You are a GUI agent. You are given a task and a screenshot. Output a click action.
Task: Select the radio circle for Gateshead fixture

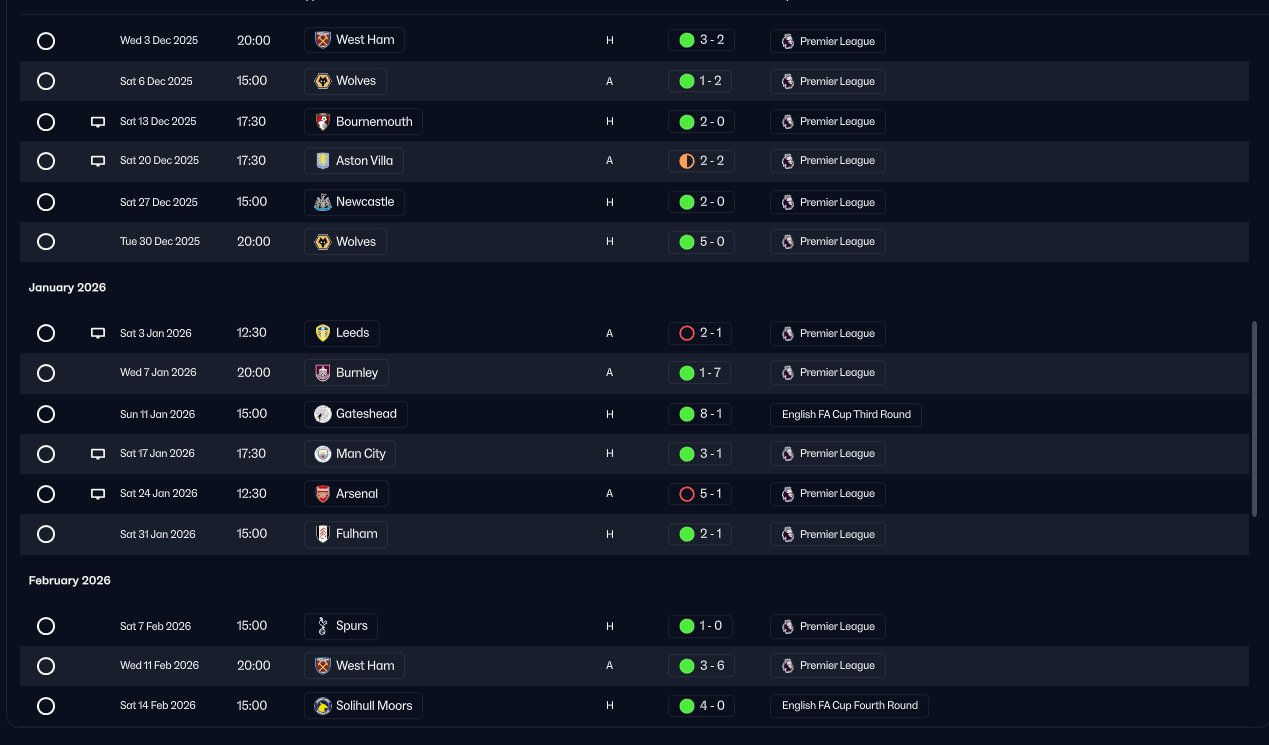46,414
